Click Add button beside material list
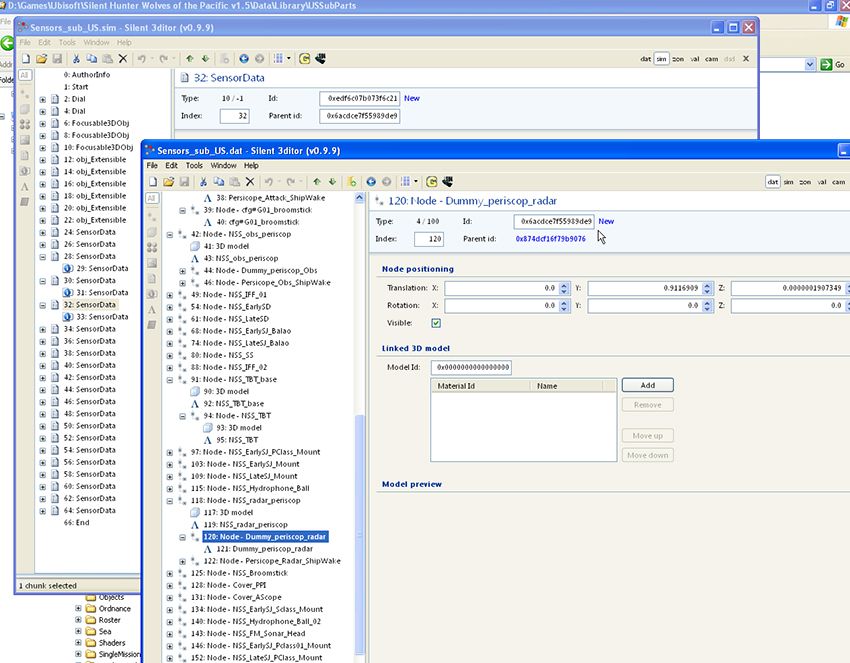Image resolution: width=850 pixels, height=663 pixels. pyautogui.click(x=647, y=385)
